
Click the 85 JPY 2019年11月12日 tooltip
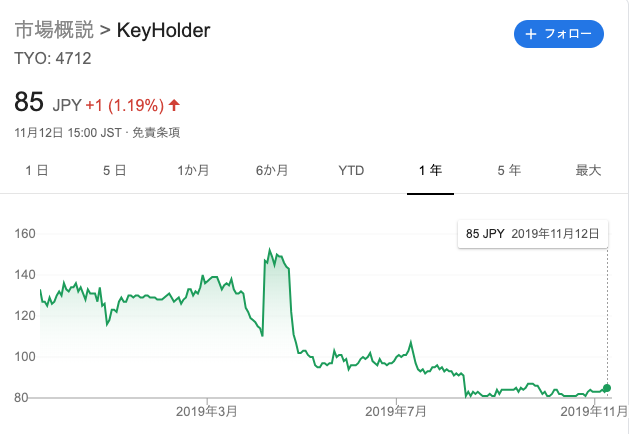(x=533, y=233)
